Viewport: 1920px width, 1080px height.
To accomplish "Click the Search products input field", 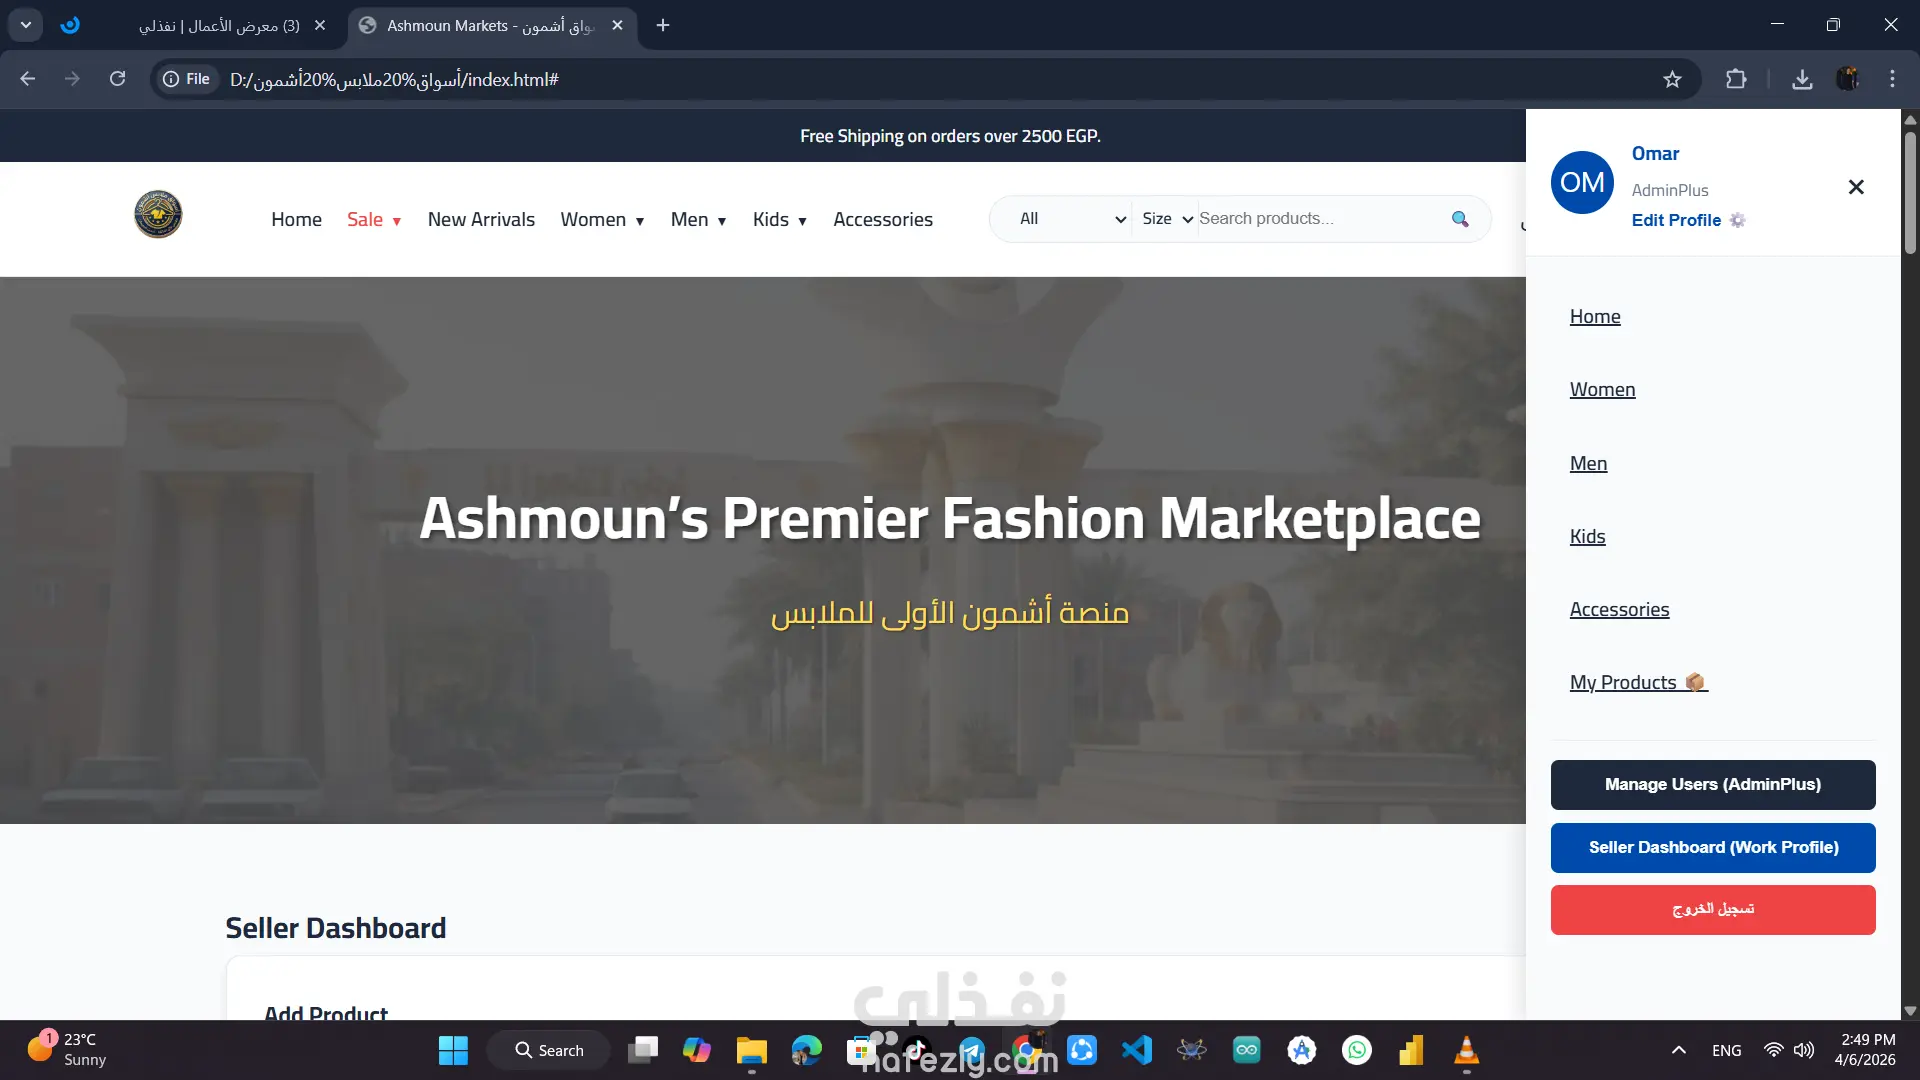I will pyautogui.click(x=1315, y=219).
